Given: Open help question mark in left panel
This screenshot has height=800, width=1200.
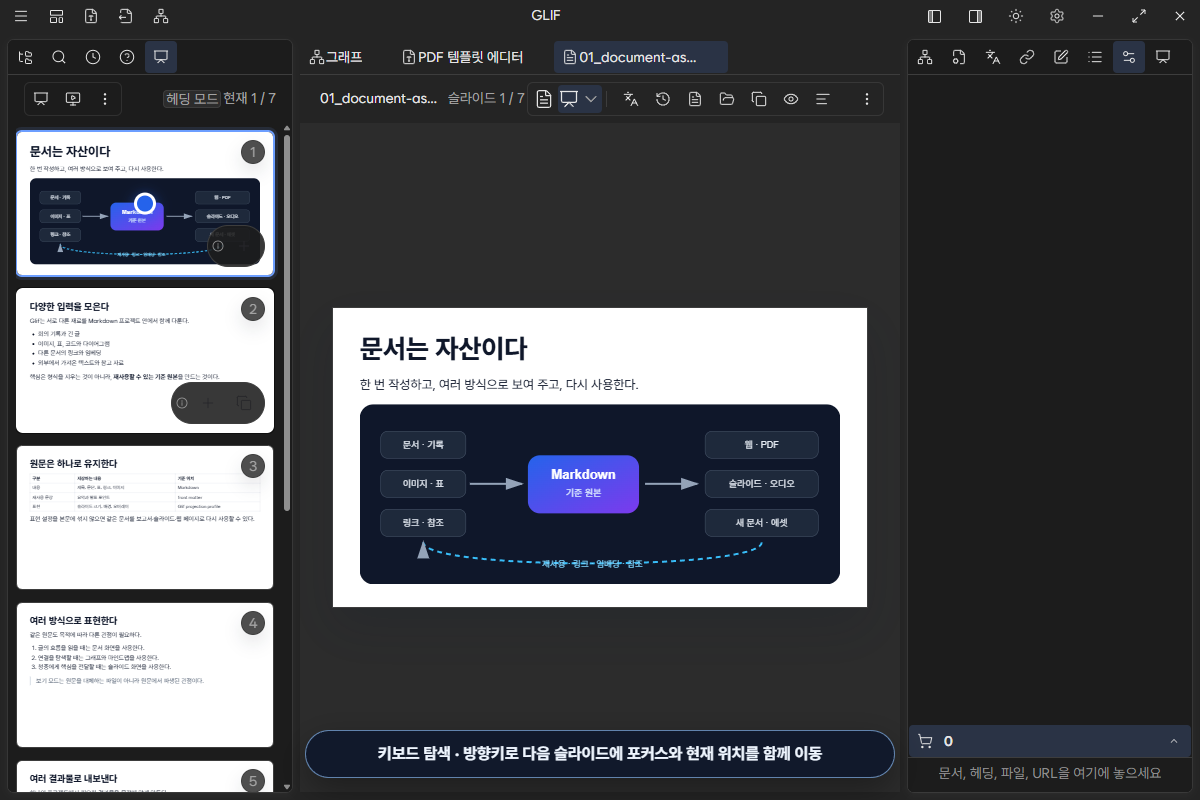Looking at the screenshot, I should tap(127, 57).
